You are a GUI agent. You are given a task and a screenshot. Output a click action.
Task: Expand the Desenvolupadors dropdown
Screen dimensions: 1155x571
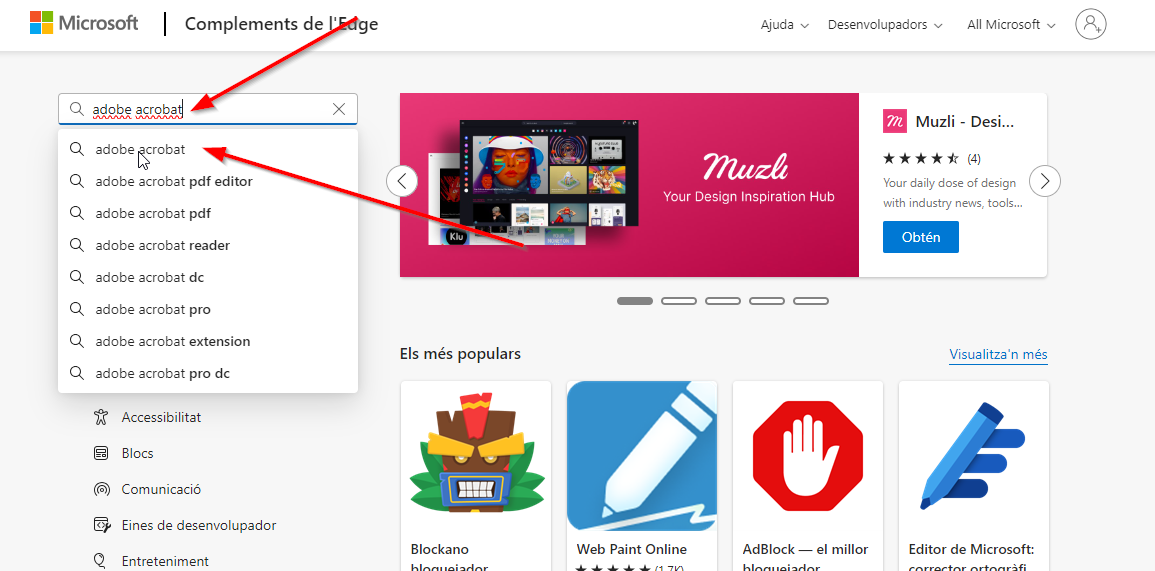(885, 25)
